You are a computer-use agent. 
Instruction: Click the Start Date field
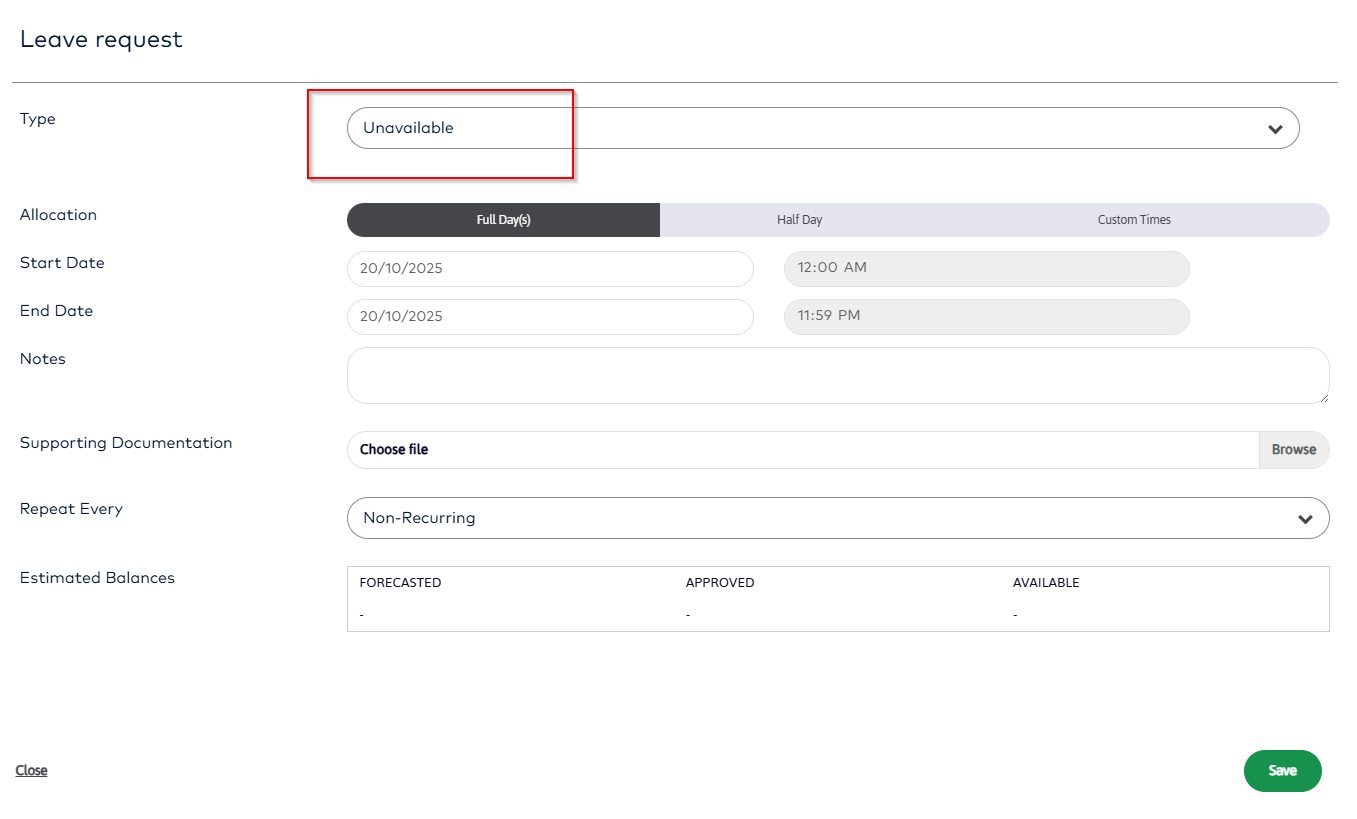click(x=549, y=269)
